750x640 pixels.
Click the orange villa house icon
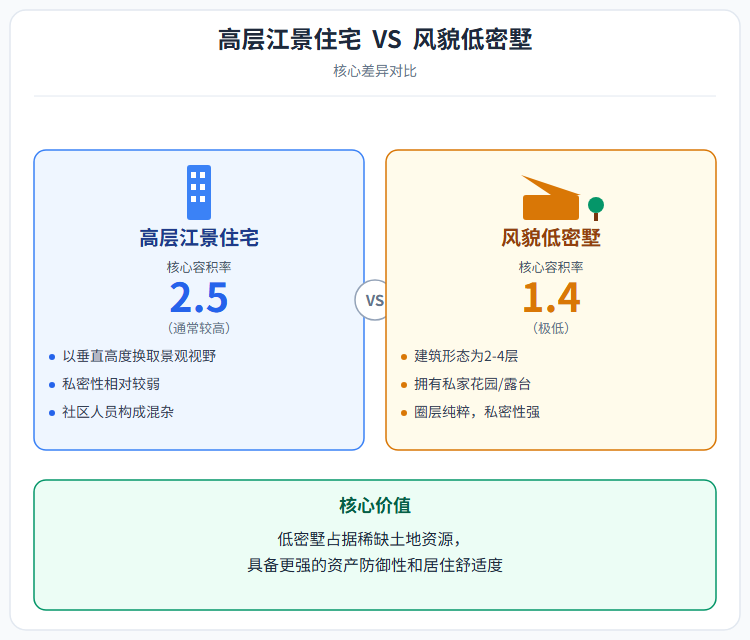coord(551,198)
